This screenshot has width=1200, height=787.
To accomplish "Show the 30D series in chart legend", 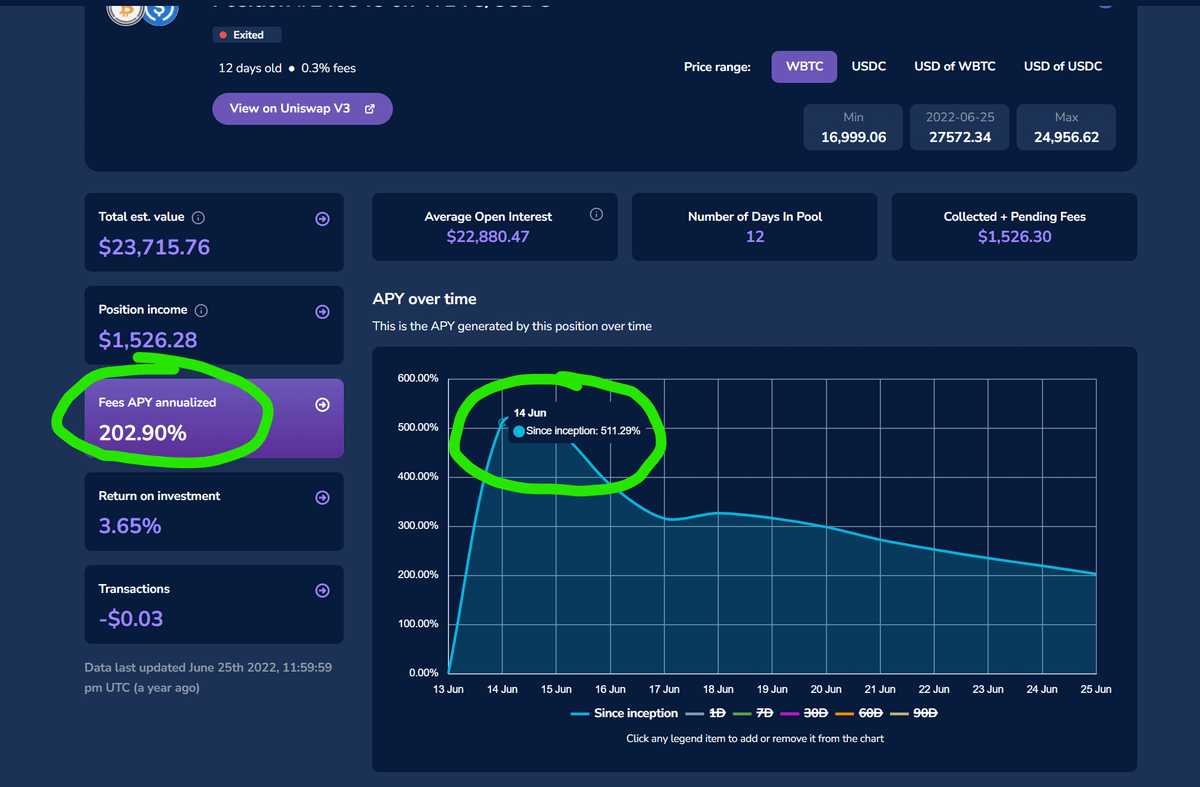I will click(x=805, y=714).
